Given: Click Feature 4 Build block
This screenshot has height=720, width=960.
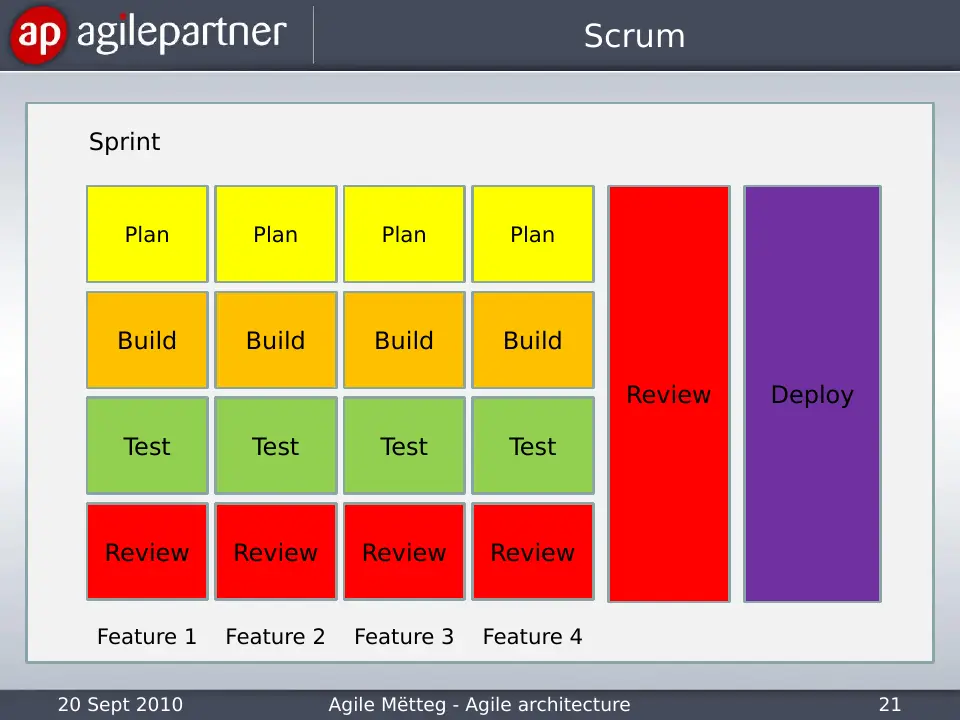Looking at the screenshot, I should point(533,340).
